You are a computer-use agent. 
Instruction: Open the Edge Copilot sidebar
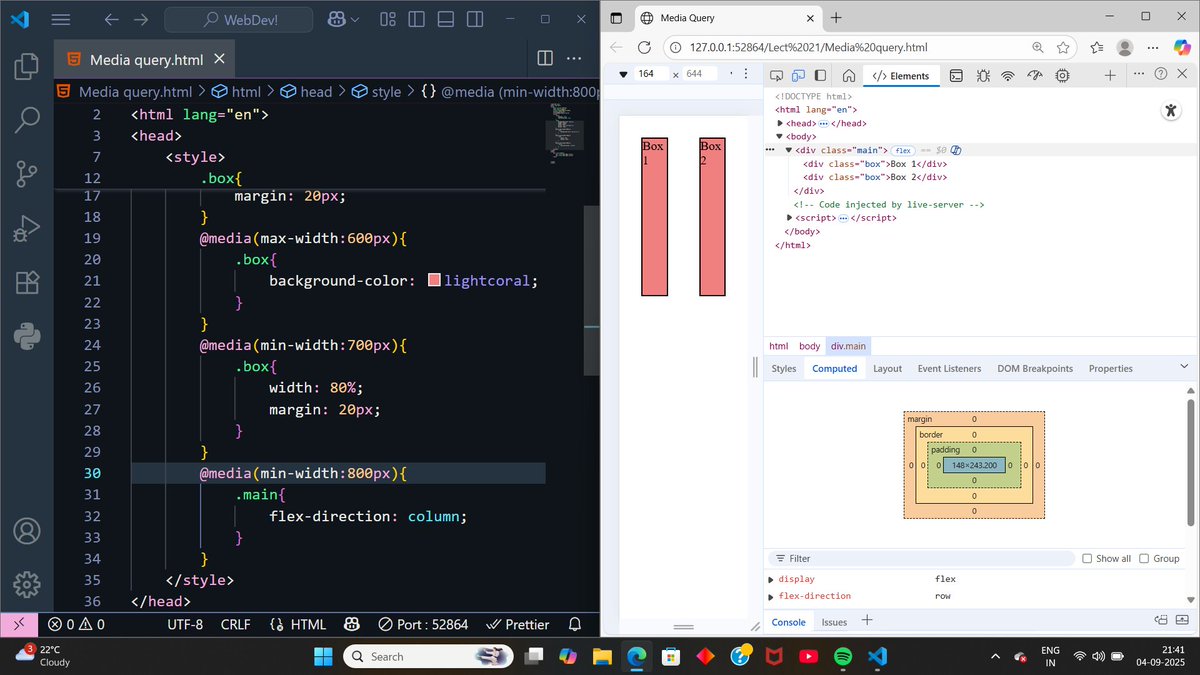coord(1183,47)
